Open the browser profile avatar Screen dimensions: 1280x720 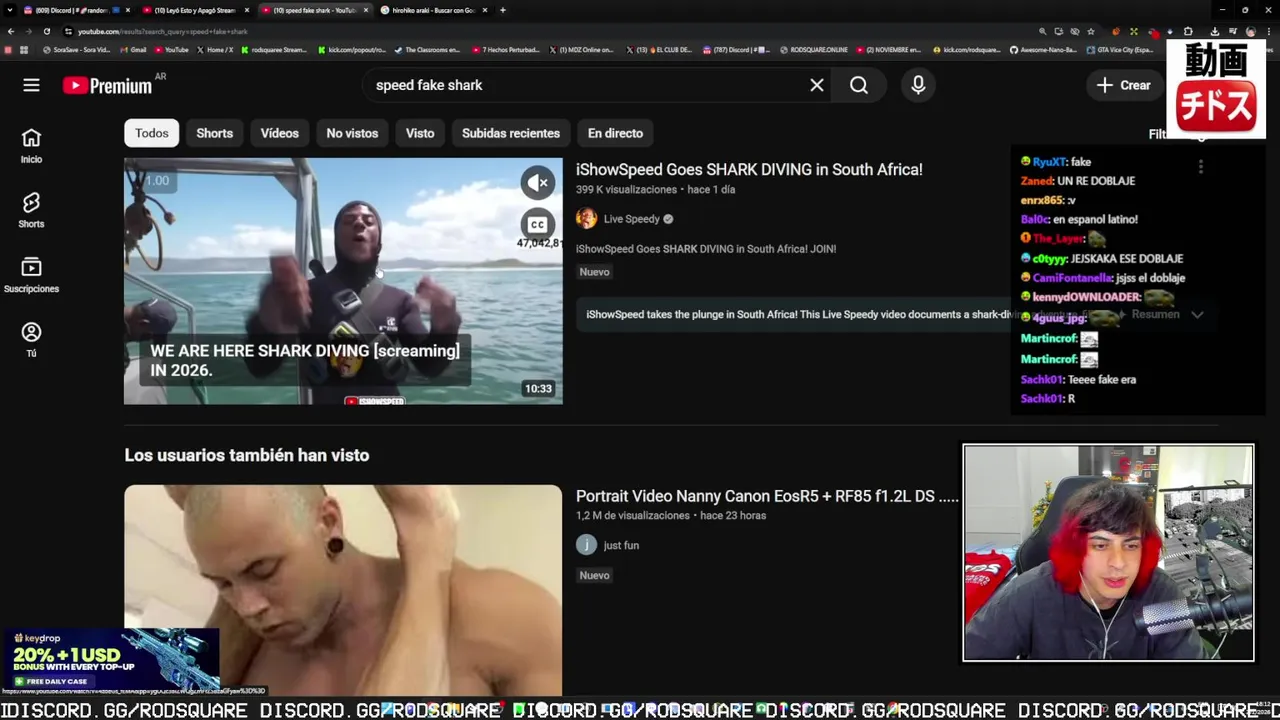[1250, 31]
